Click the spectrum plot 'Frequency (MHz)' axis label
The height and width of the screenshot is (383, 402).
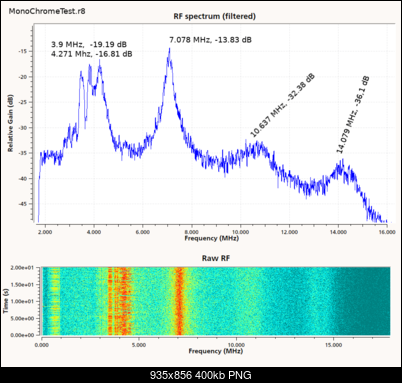(x=212, y=238)
